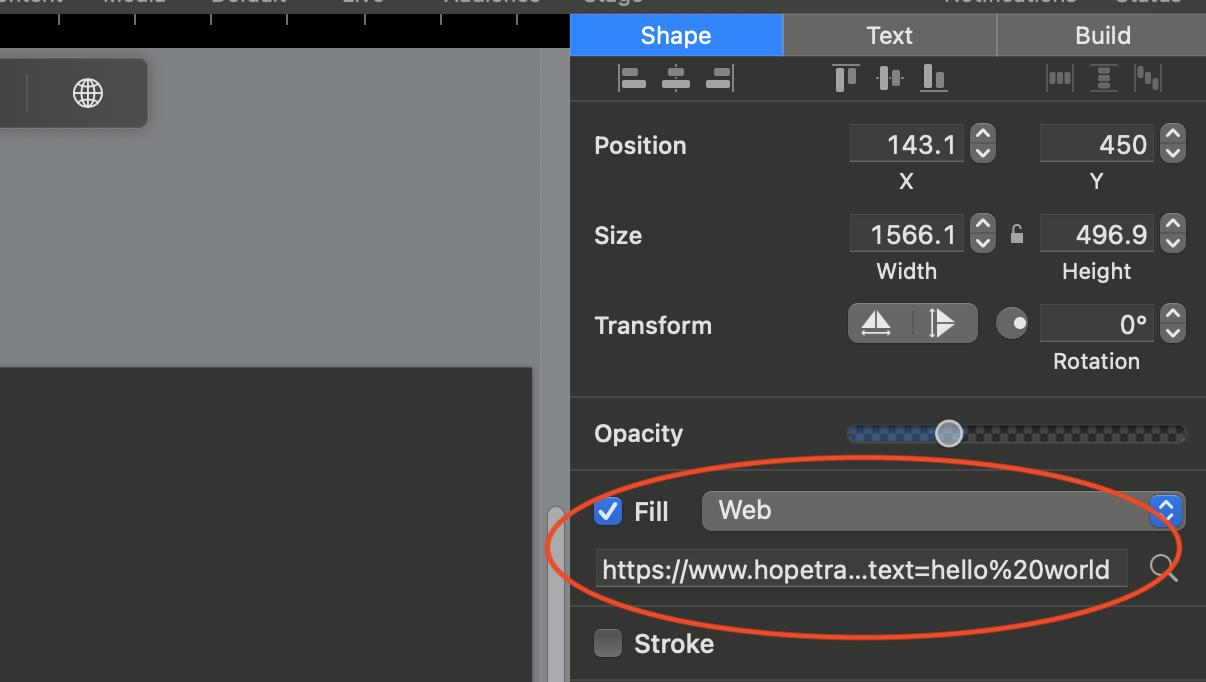Viewport: 1206px width, 682px height.
Task: Select the align right edges icon
Action: pyautogui.click(x=719, y=78)
